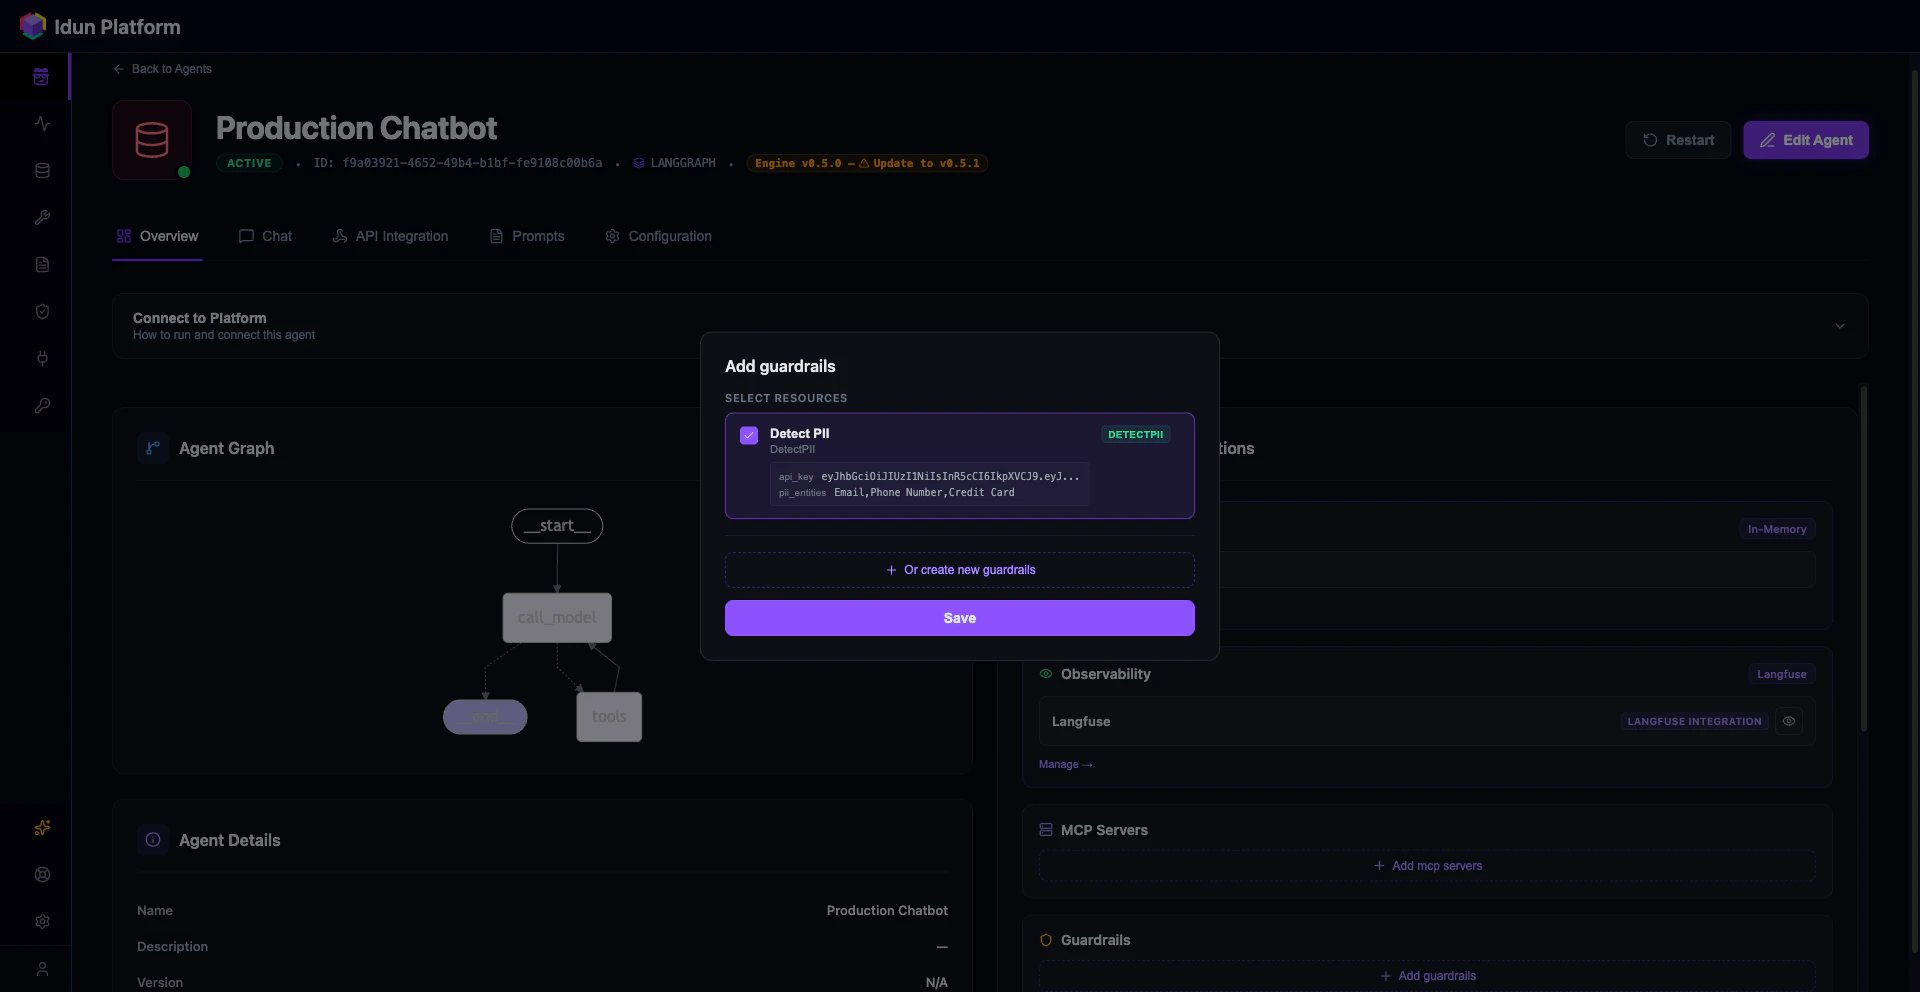Select the wrench tools sidebar icon
The height and width of the screenshot is (992, 1920).
(x=42, y=218)
